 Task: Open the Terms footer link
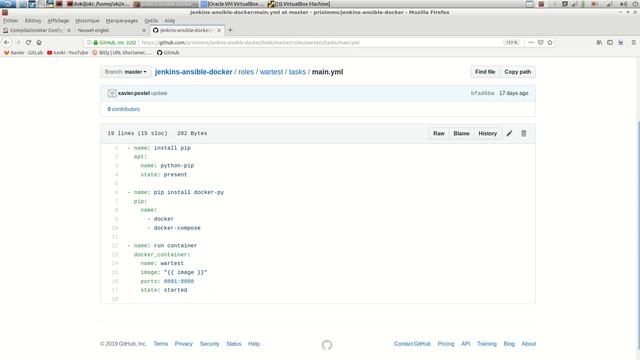click(161, 344)
